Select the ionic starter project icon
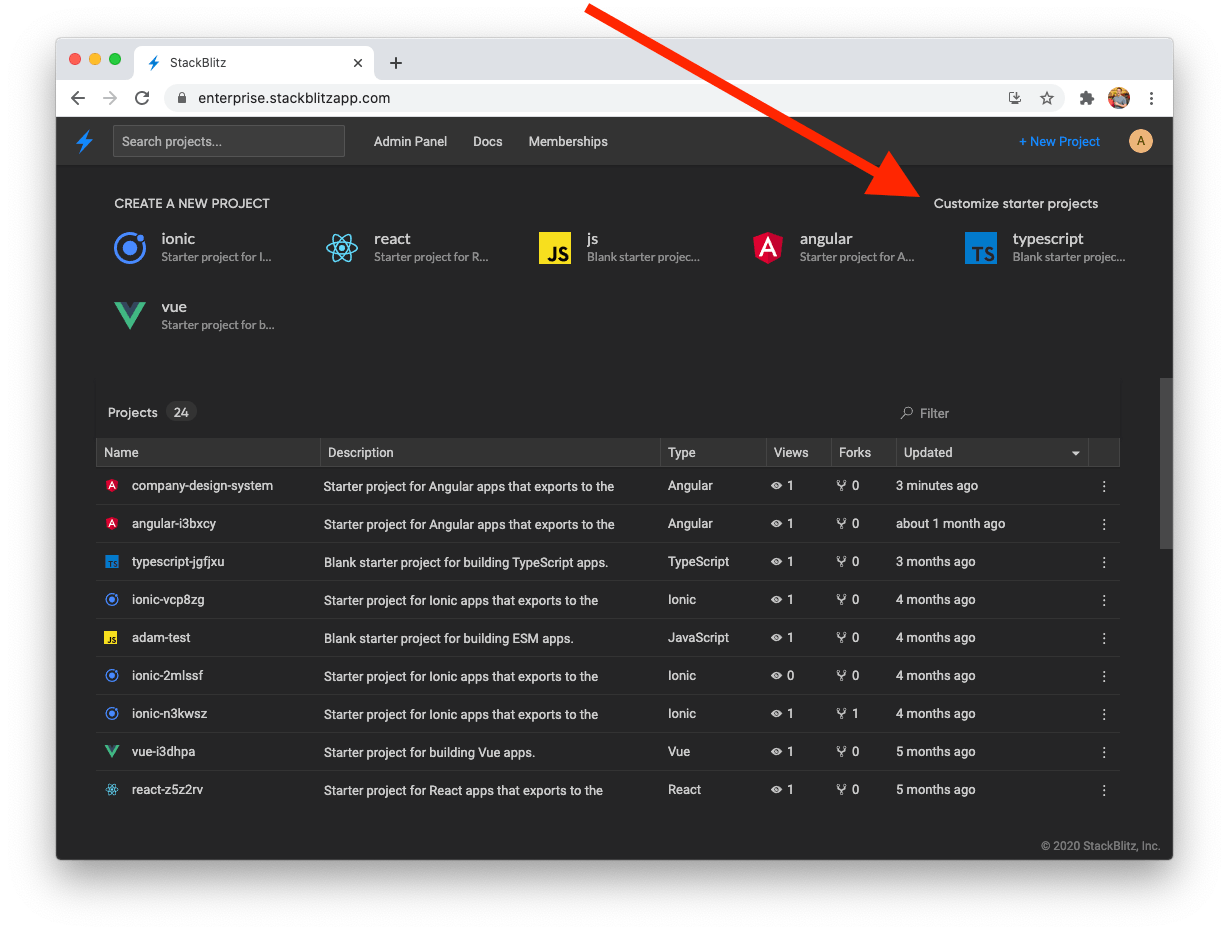 (130, 248)
